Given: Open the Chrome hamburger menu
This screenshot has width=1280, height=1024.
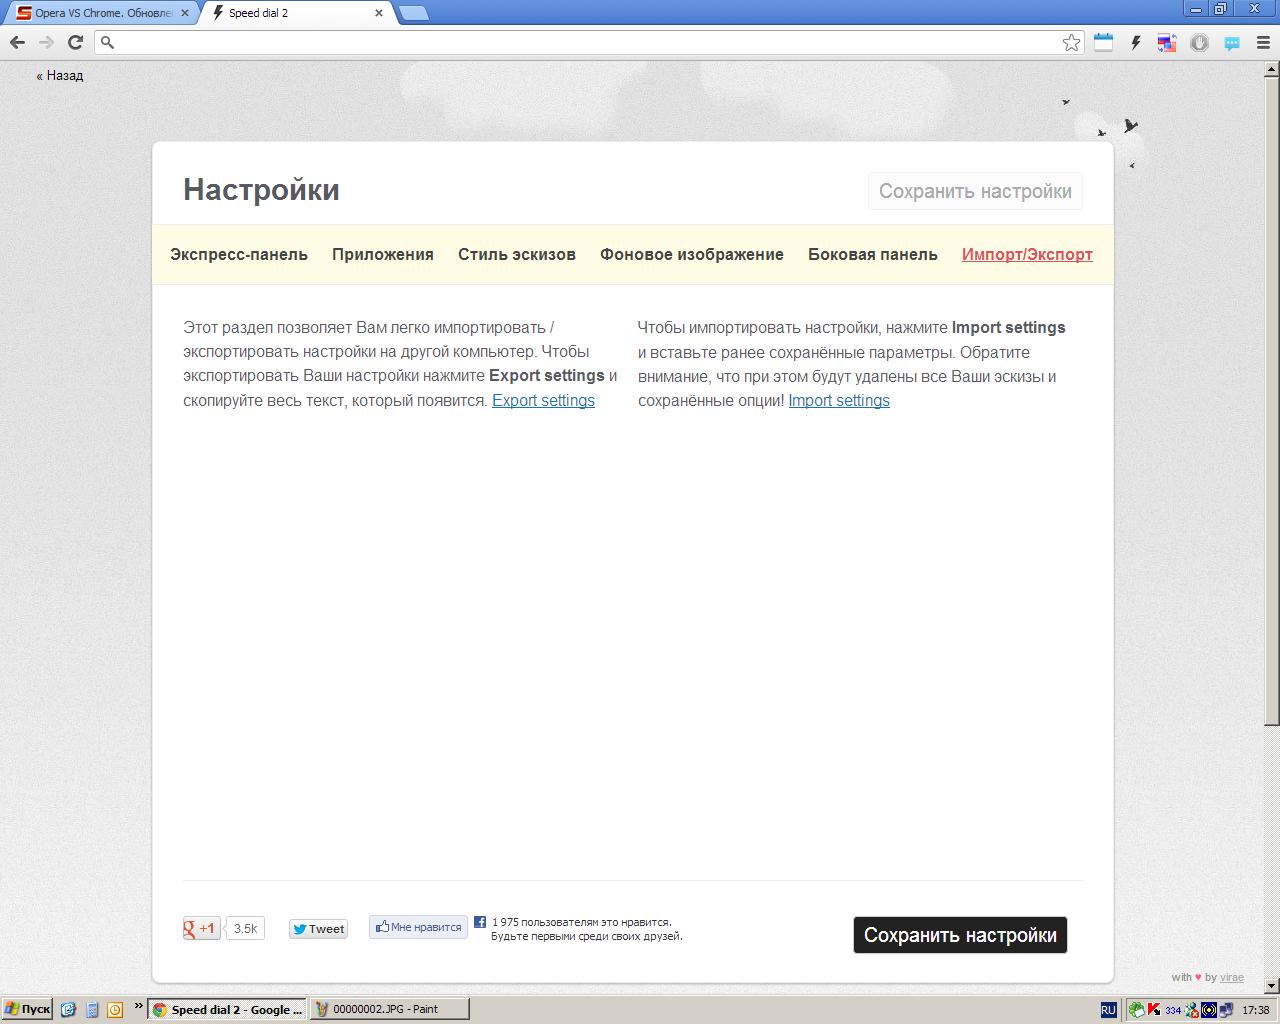Looking at the screenshot, I should click(x=1263, y=42).
